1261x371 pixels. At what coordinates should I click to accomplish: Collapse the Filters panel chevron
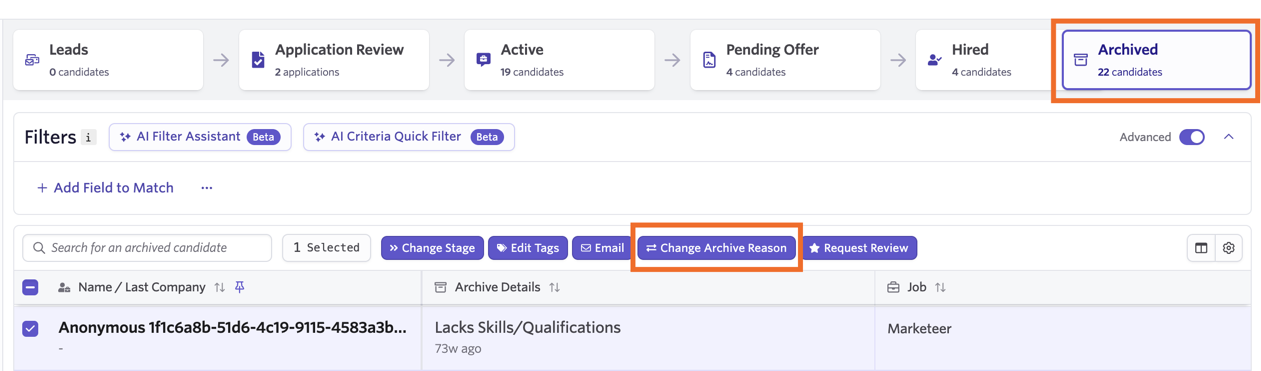click(1229, 137)
